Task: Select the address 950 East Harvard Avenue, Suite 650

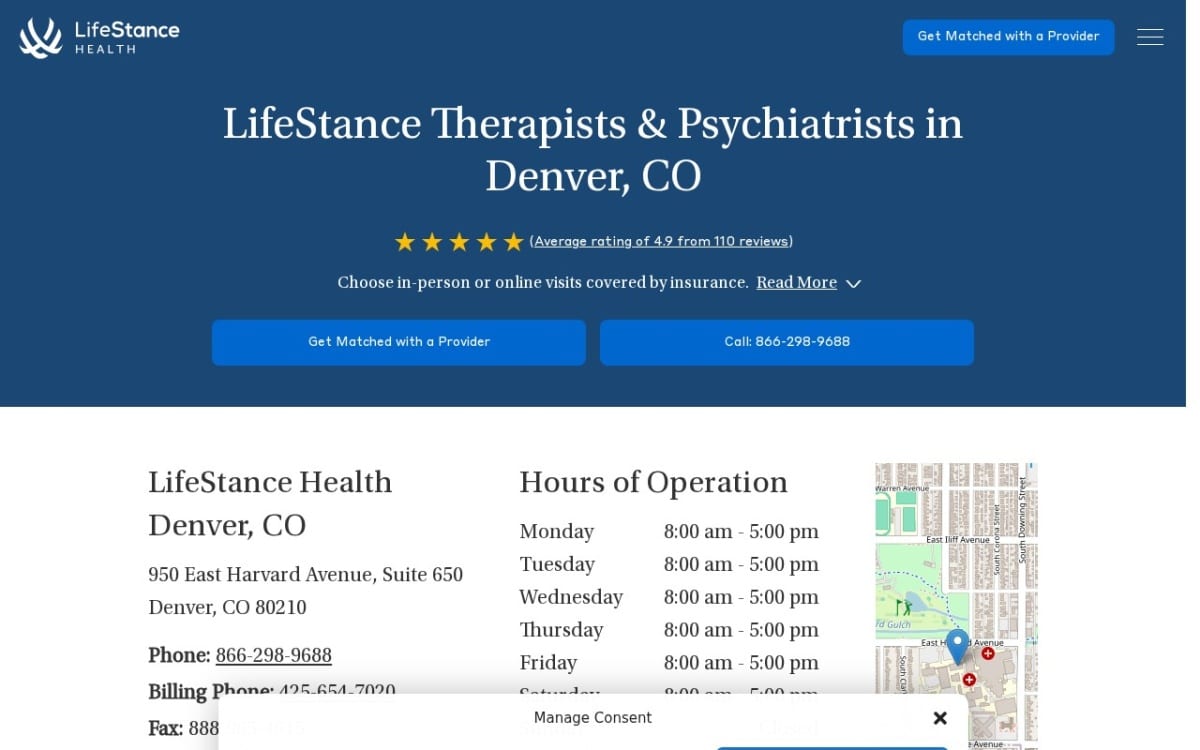Action: pyautogui.click(x=306, y=575)
